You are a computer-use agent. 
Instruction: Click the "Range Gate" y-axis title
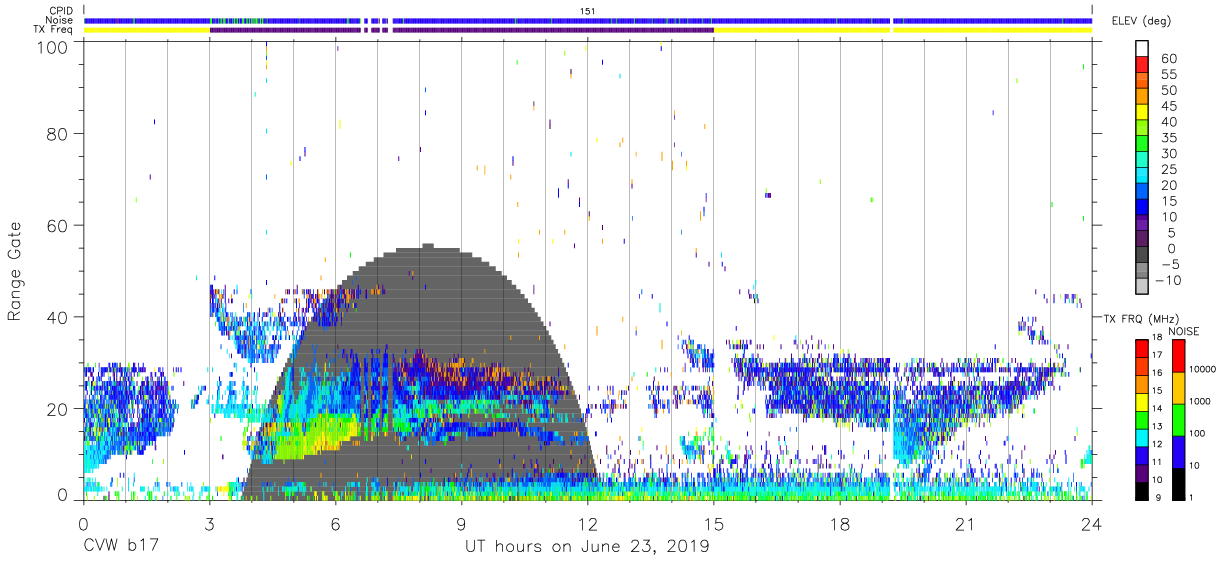point(15,270)
